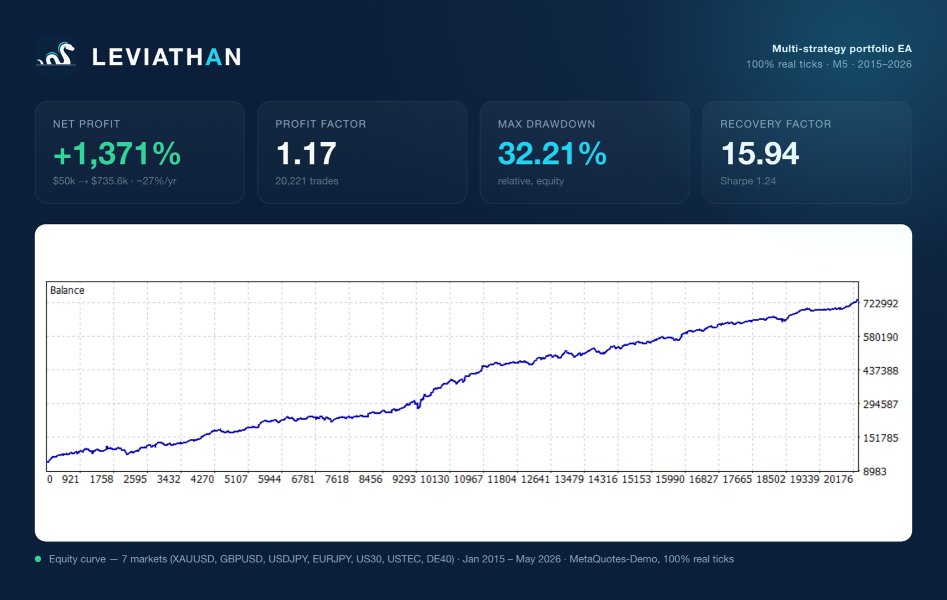Screen dimensions: 947x600
Task: Click the 19339 x-axis tick label
Action: 804,479
